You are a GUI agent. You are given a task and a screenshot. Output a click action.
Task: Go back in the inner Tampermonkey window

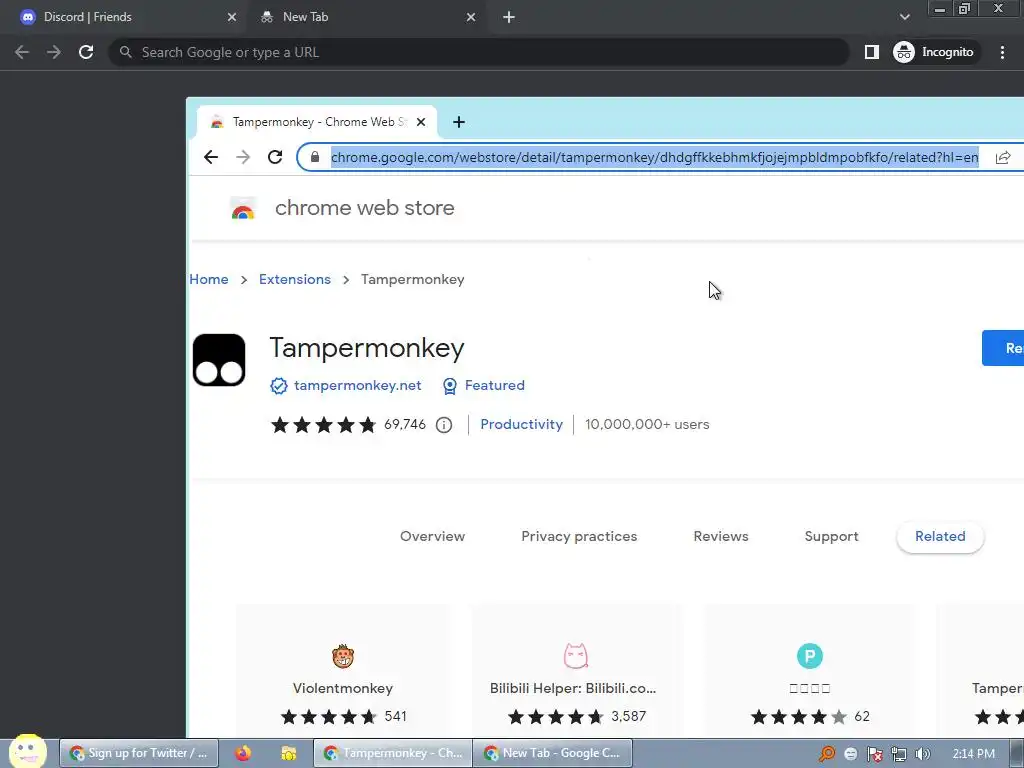click(x=211, y=157)
